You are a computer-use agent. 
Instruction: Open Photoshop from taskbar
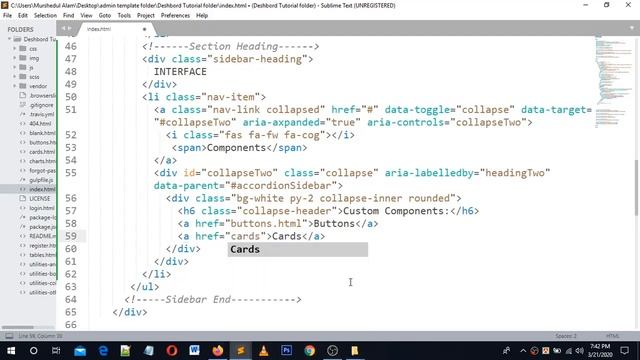tap(287, 351)
